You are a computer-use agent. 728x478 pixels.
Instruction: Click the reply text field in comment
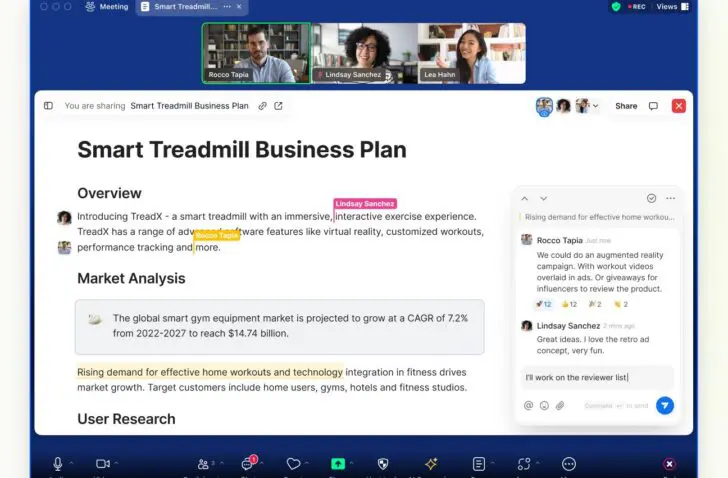[x=597, y=377]
